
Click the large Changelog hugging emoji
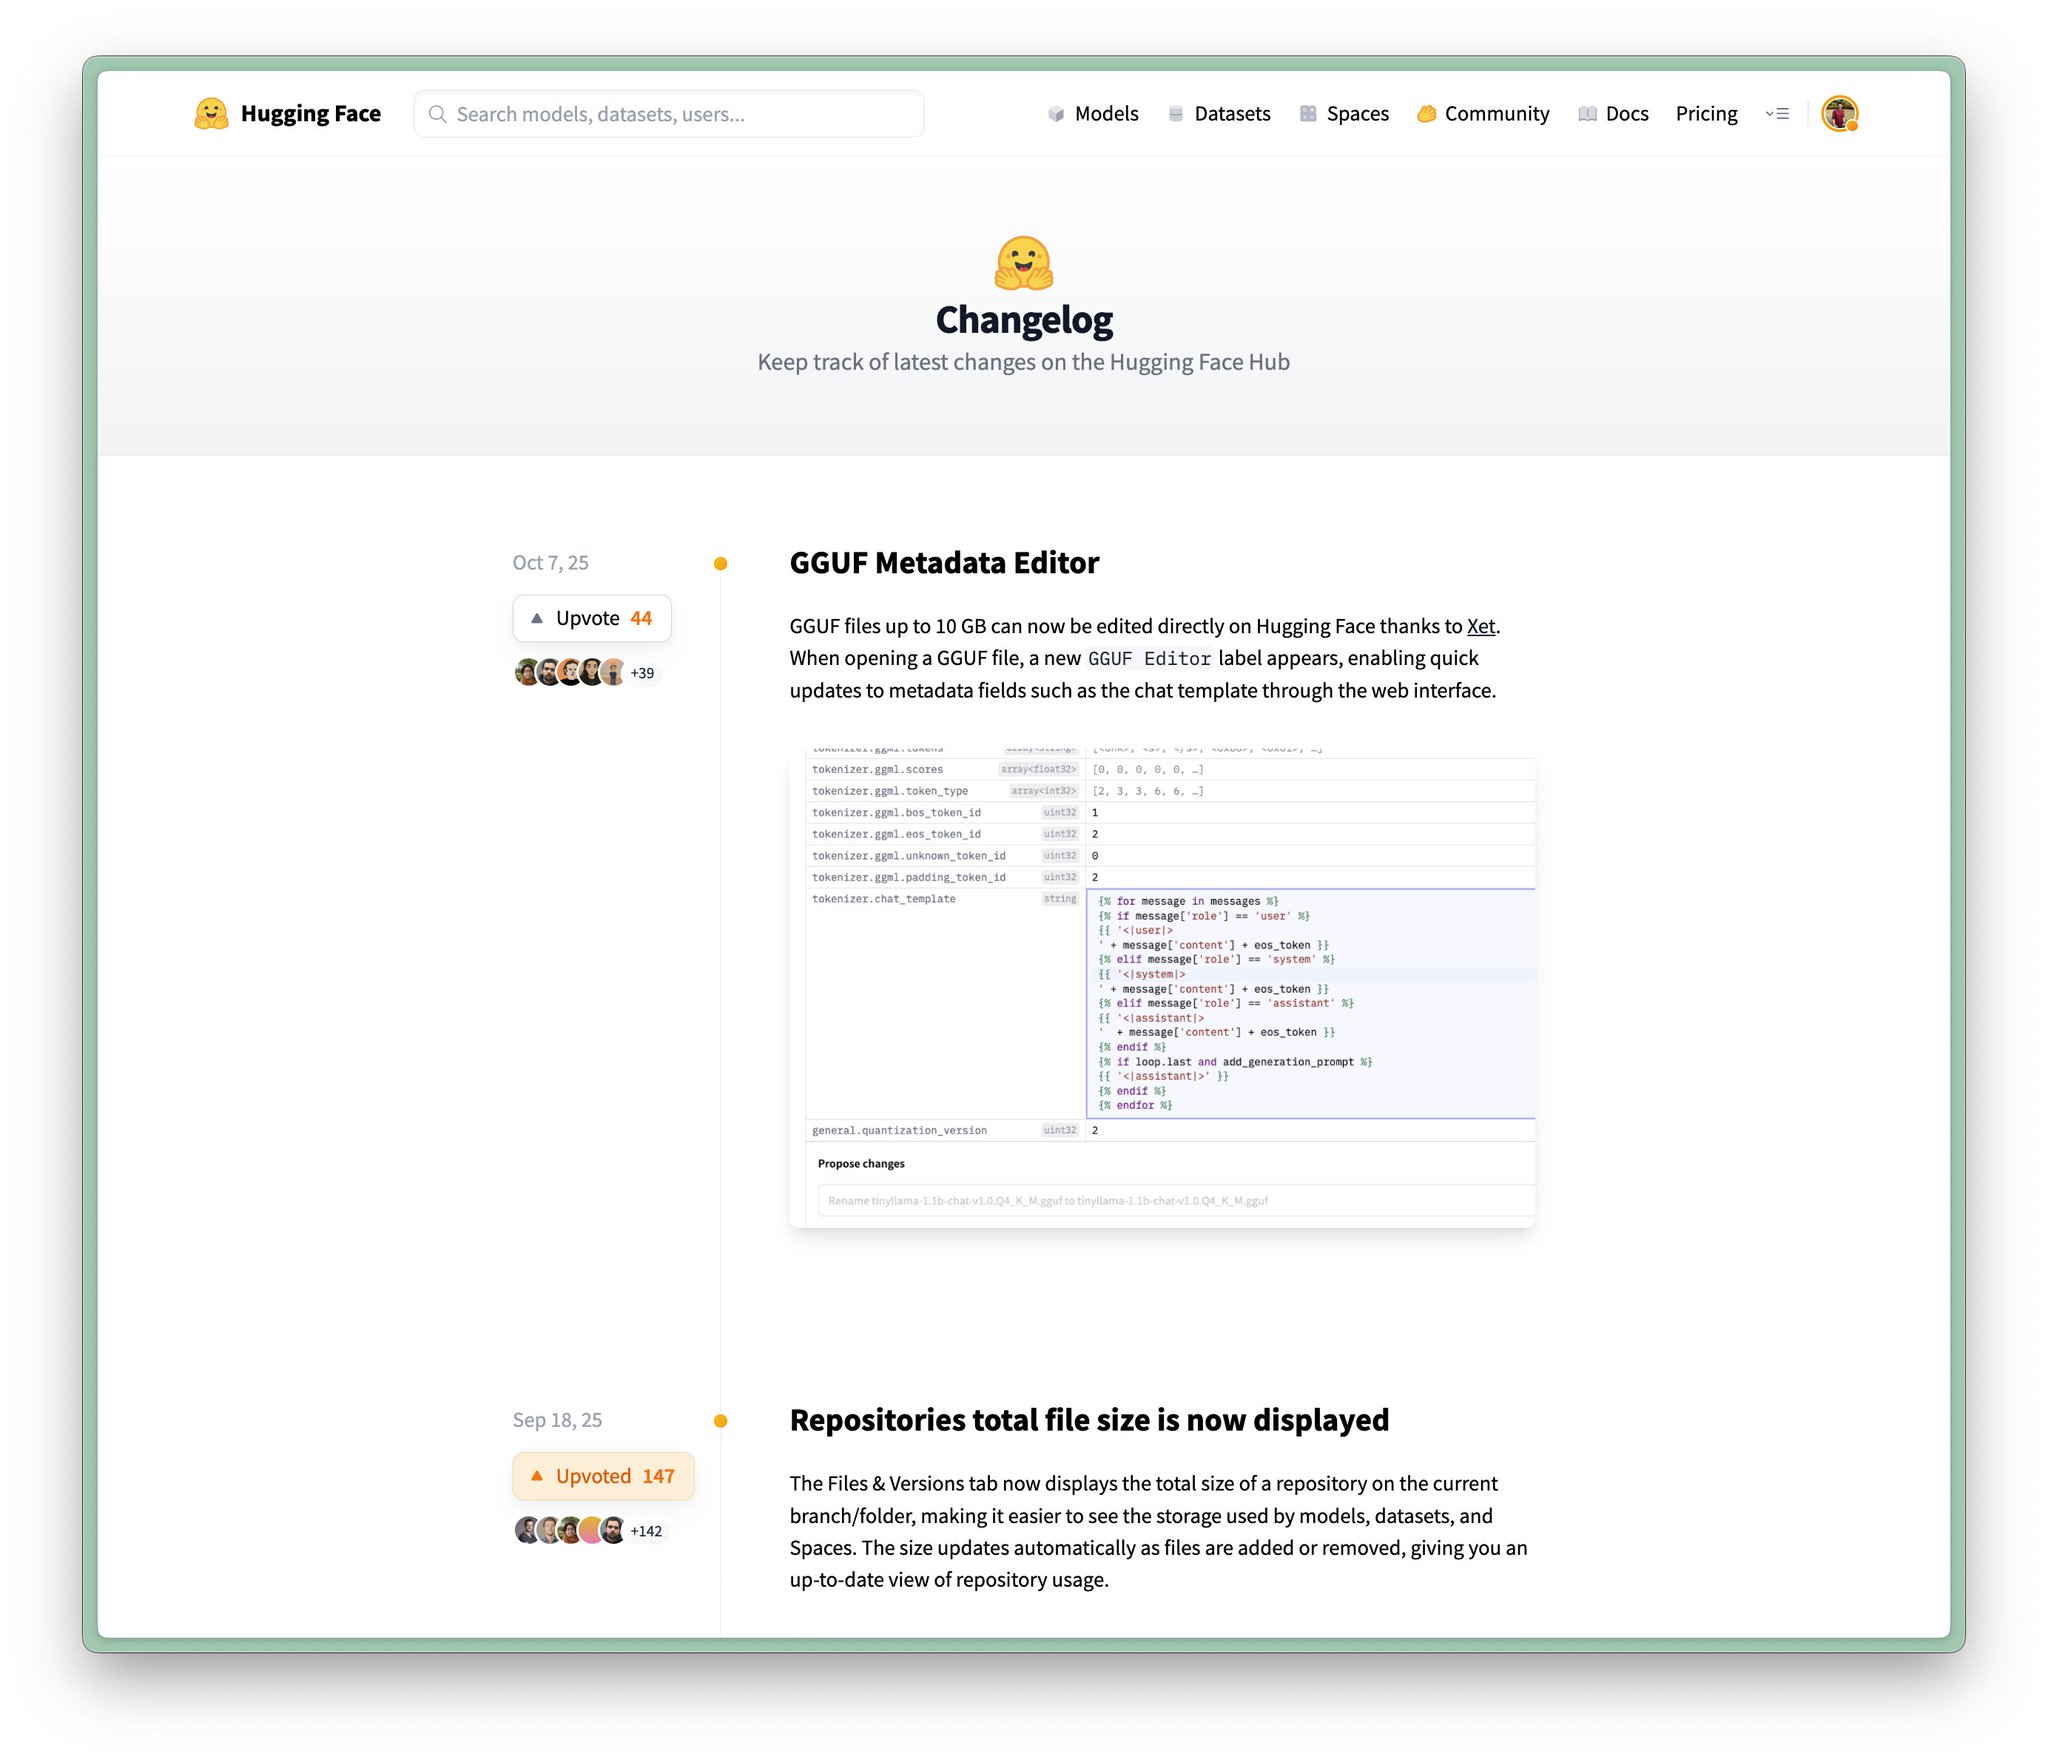pos(1024,263)
